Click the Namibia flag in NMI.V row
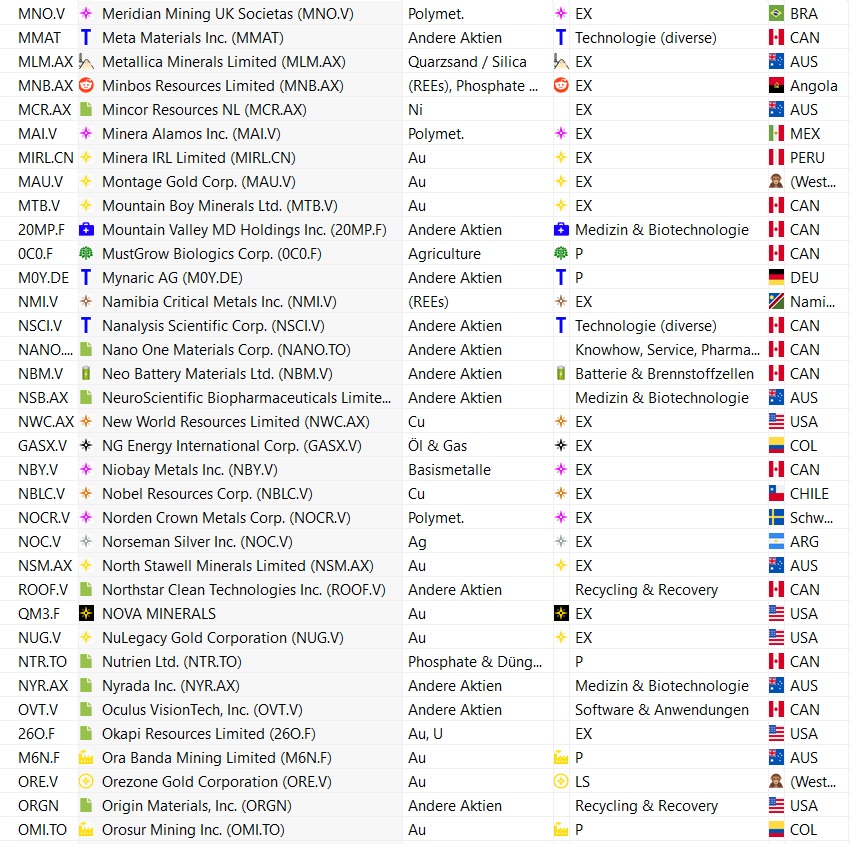 (x=776, y=301)
